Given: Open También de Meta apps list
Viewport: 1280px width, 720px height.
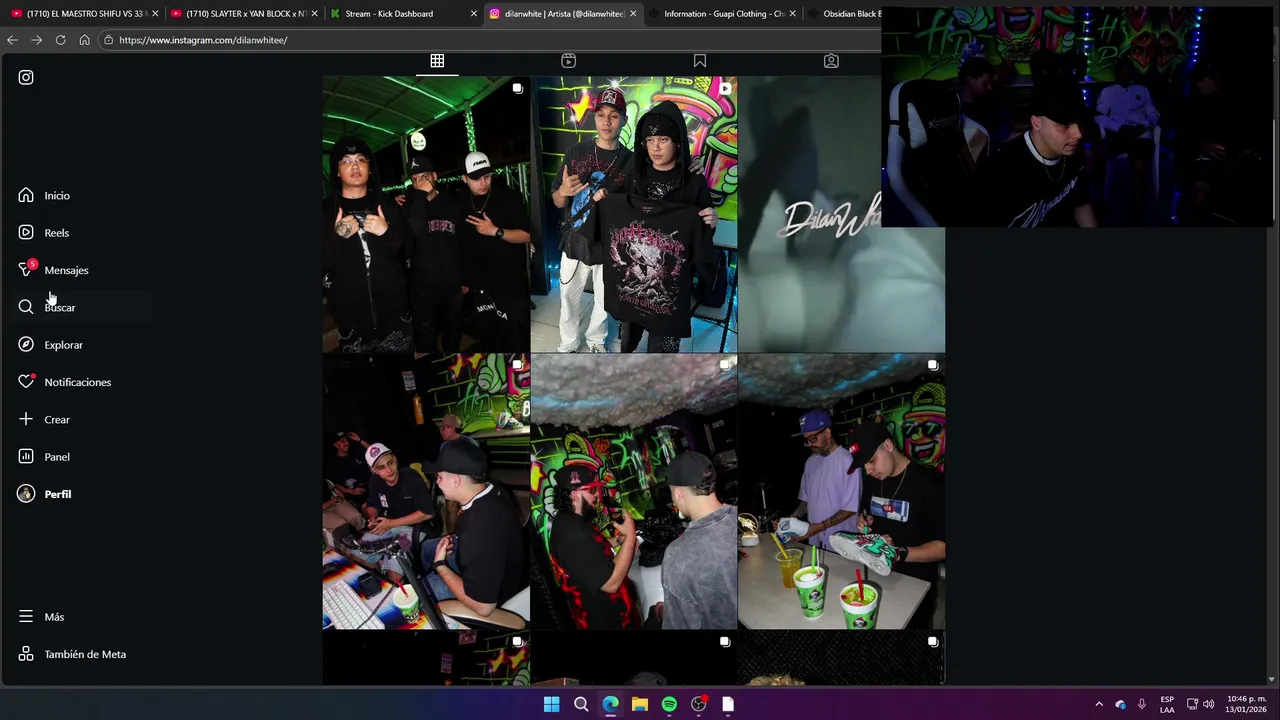Looking at the screenshot, I should point(72,654).
